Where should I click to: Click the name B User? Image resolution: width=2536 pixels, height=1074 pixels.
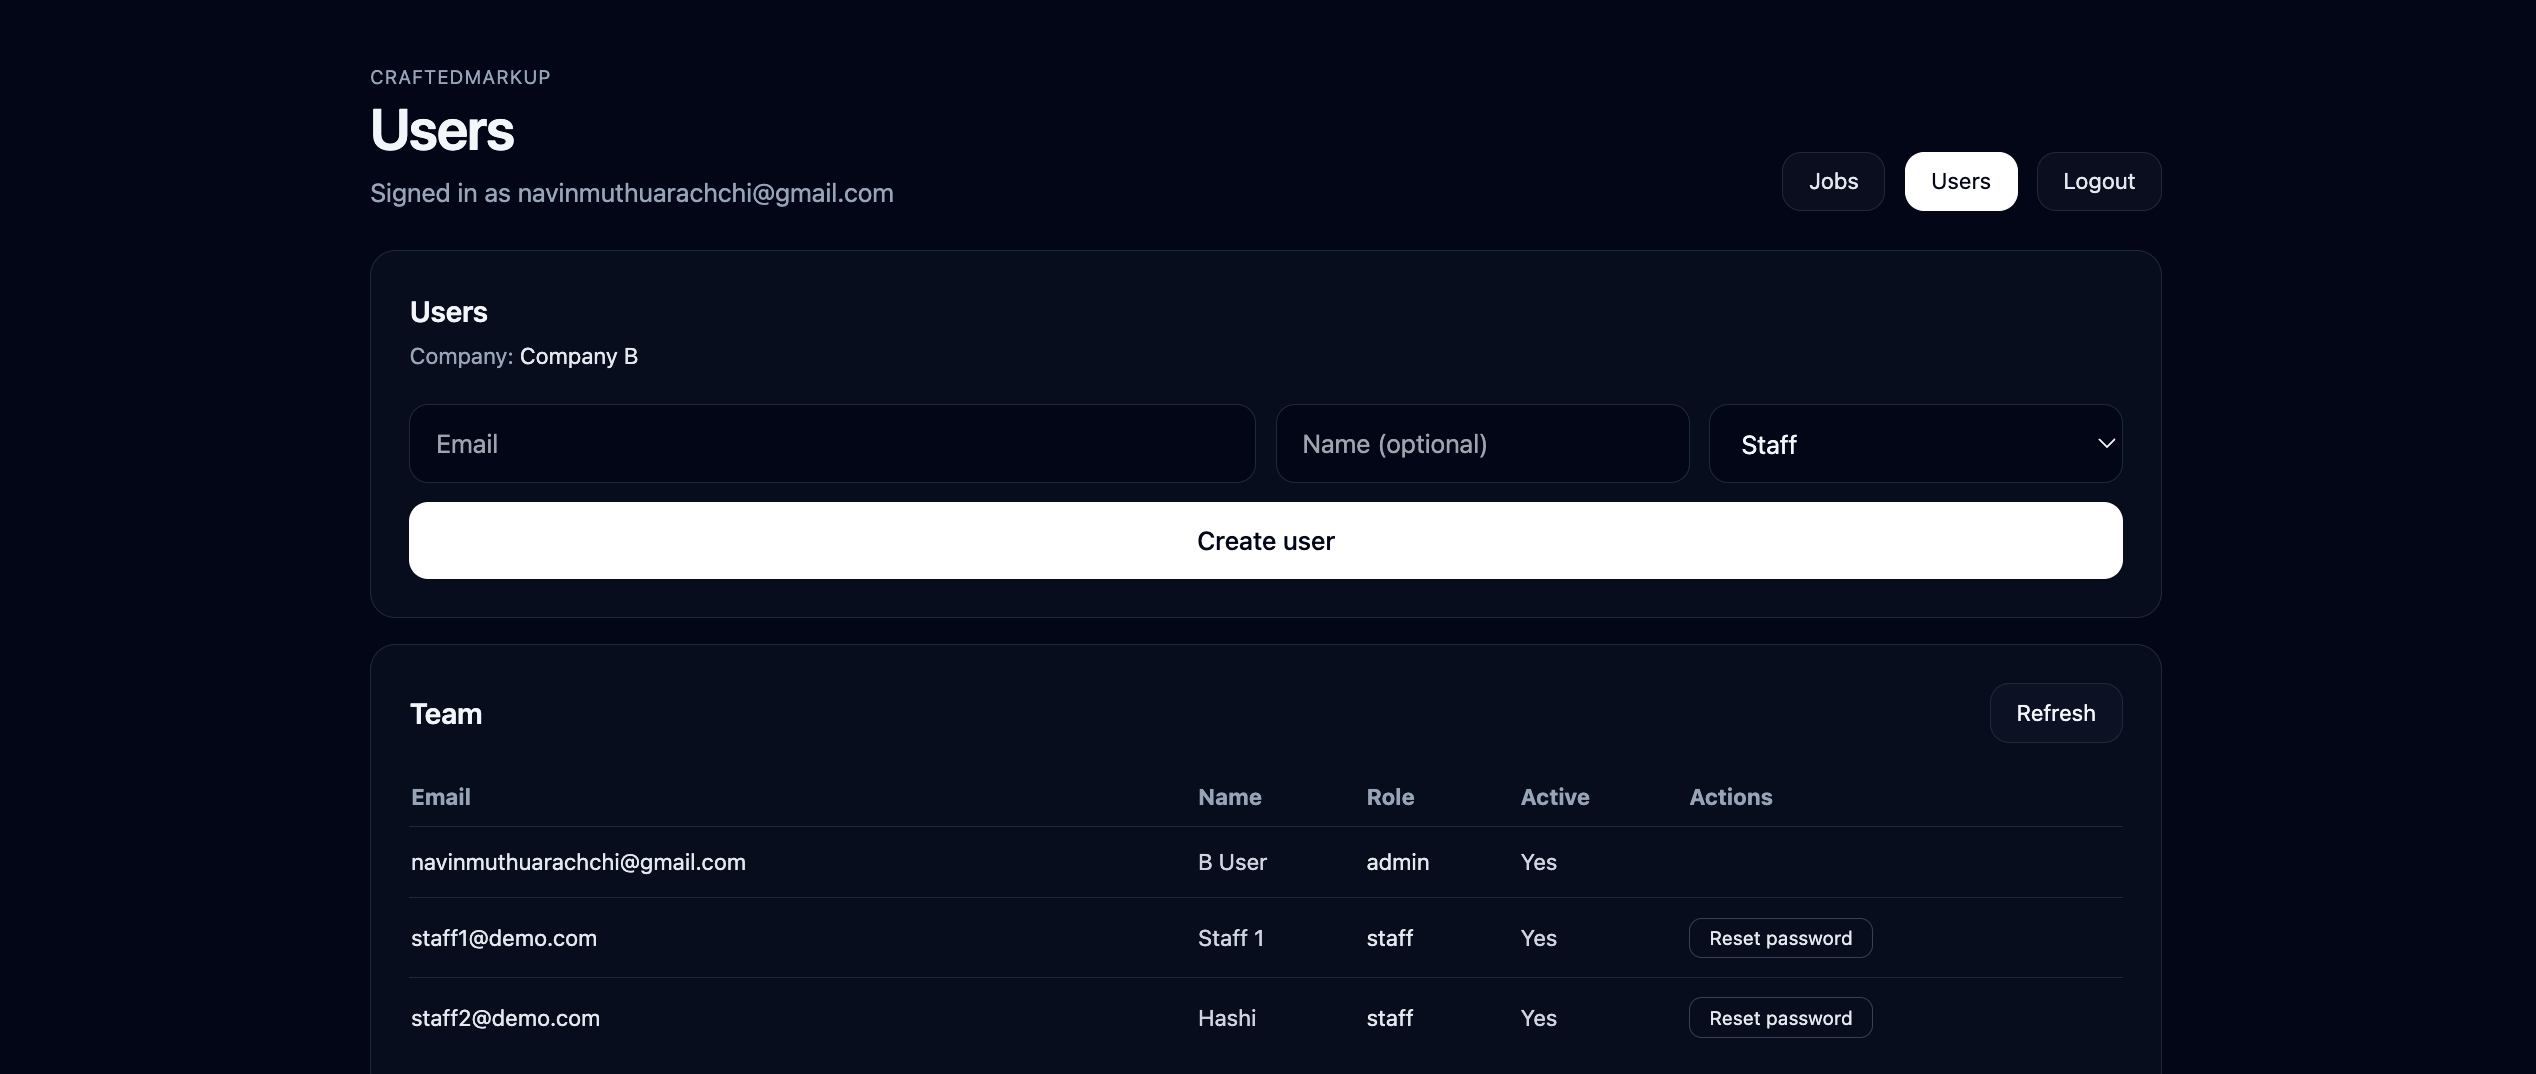1232,862
